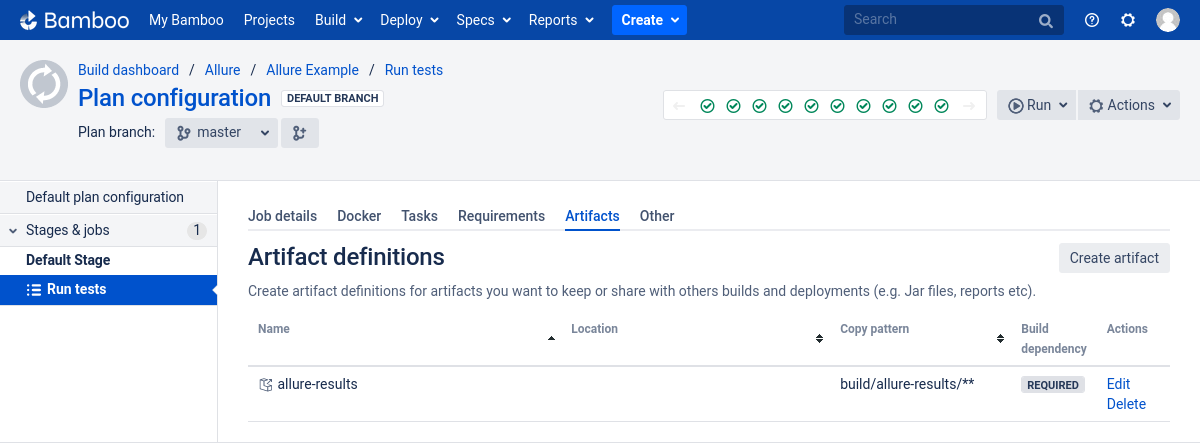Open the Run tests breadcrumb link
1200x443 pixels.
414,70
